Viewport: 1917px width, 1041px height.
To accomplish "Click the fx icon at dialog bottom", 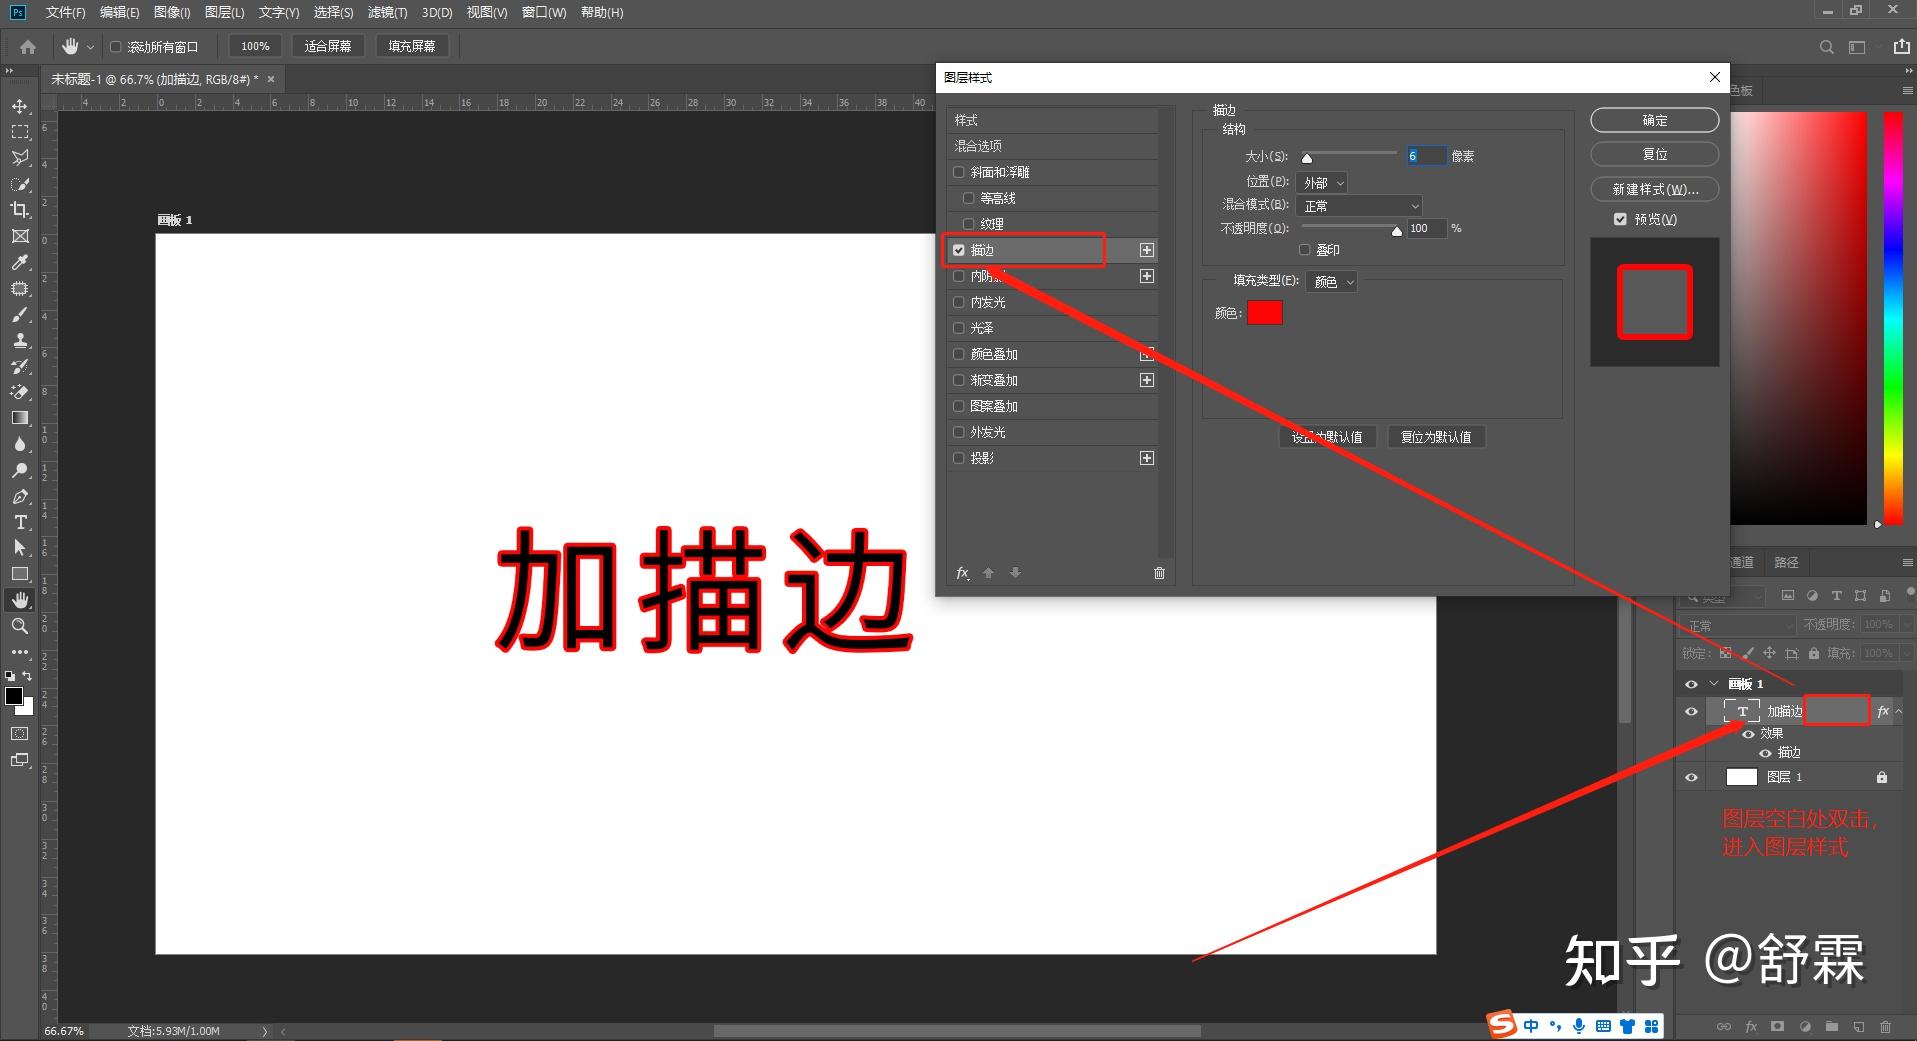I will 961,572.
